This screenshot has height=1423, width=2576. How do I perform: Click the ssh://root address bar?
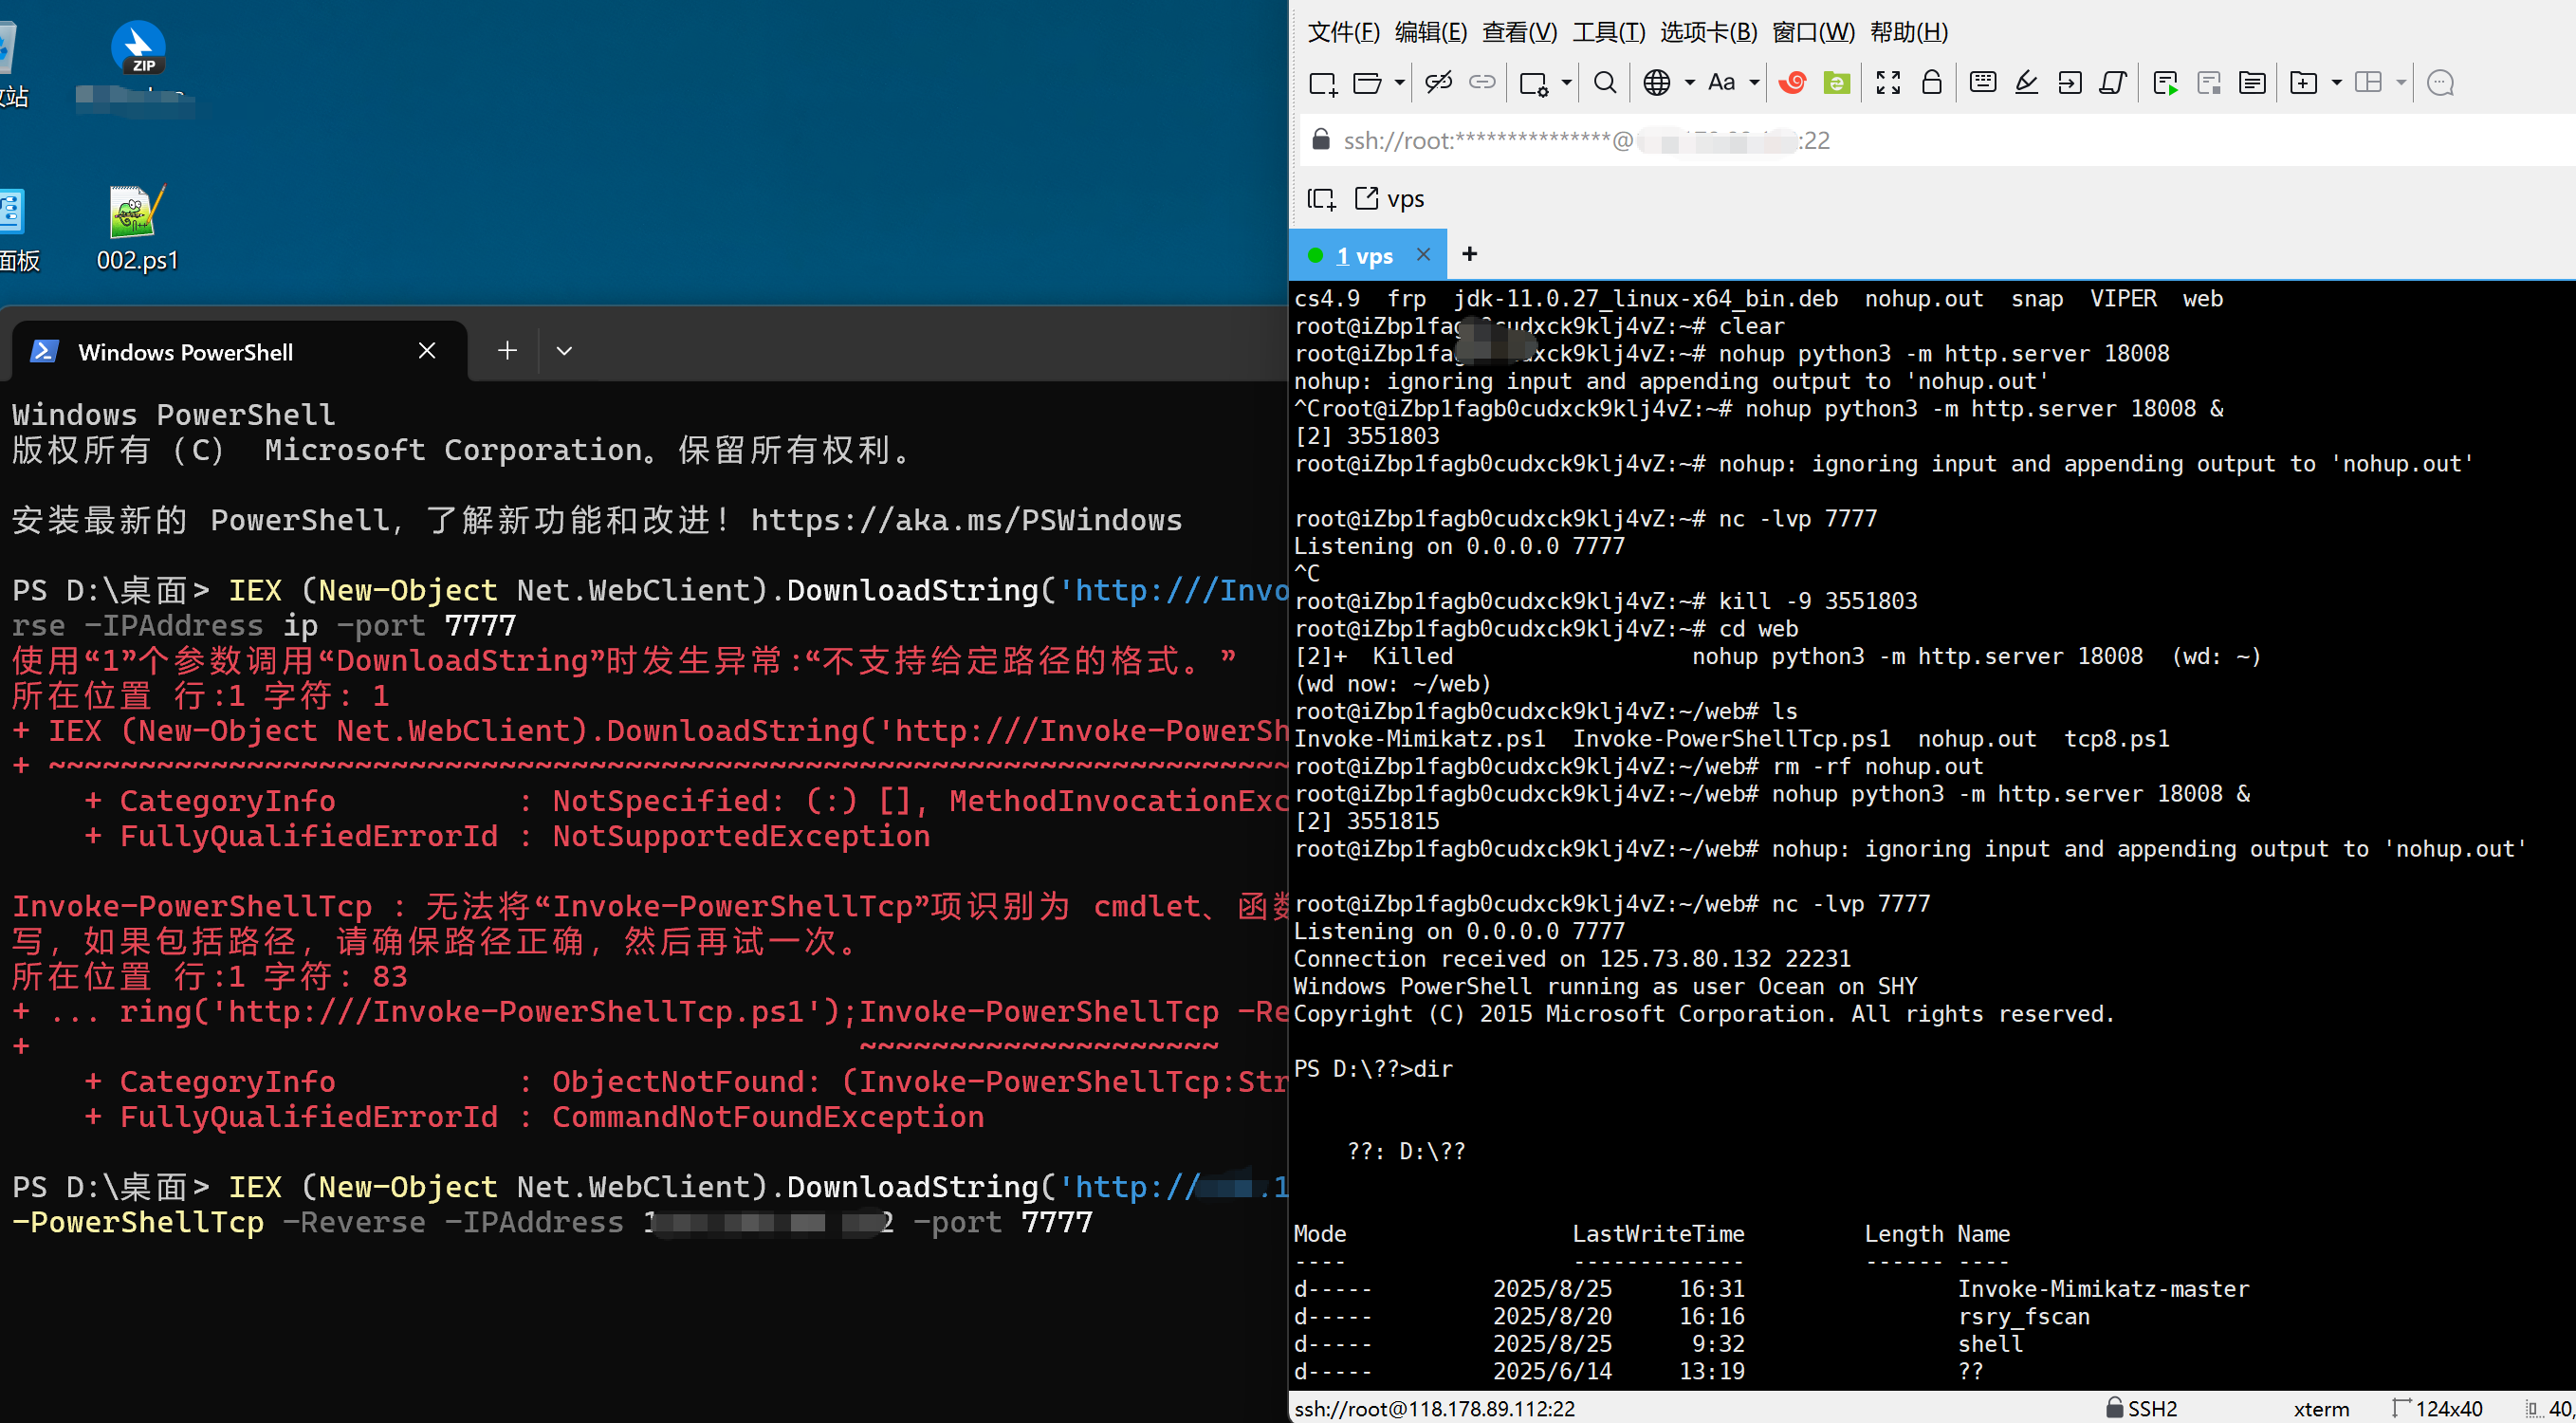coord(1600,140)
